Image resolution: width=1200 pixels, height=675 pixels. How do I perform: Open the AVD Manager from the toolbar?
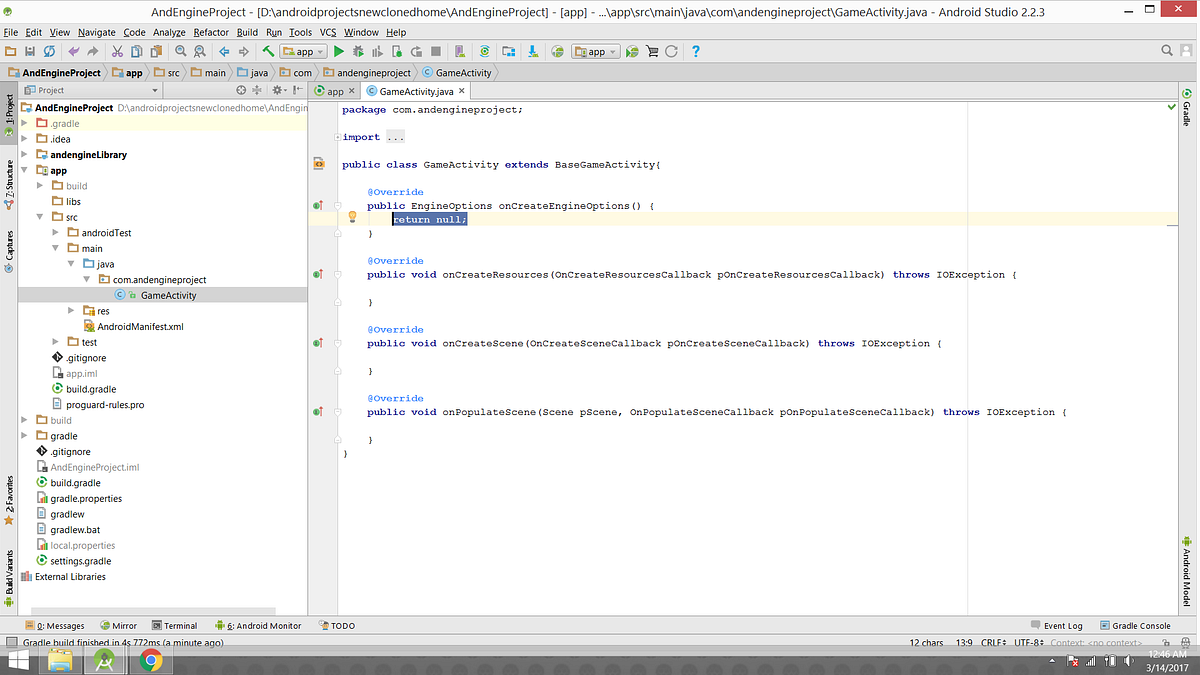458,51
